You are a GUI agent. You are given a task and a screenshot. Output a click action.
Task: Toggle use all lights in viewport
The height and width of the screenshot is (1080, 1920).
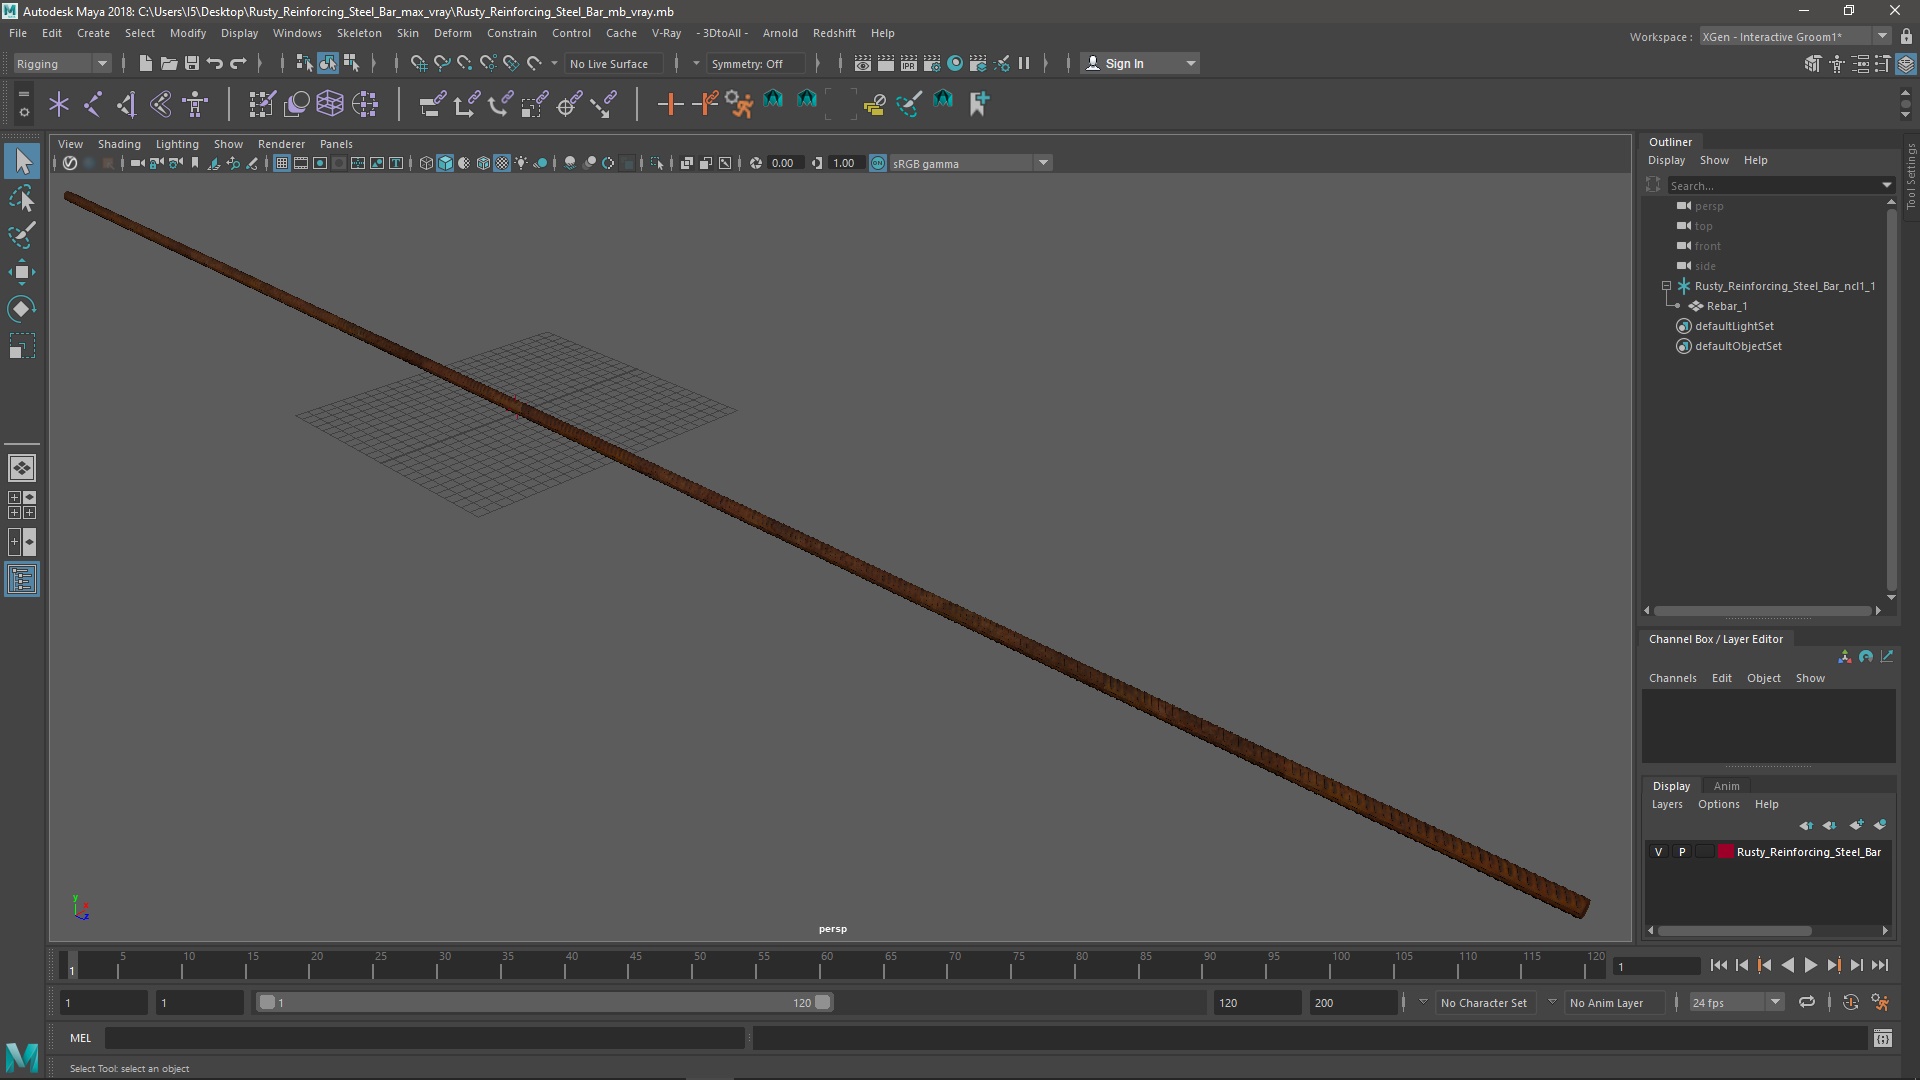point(521,163)
